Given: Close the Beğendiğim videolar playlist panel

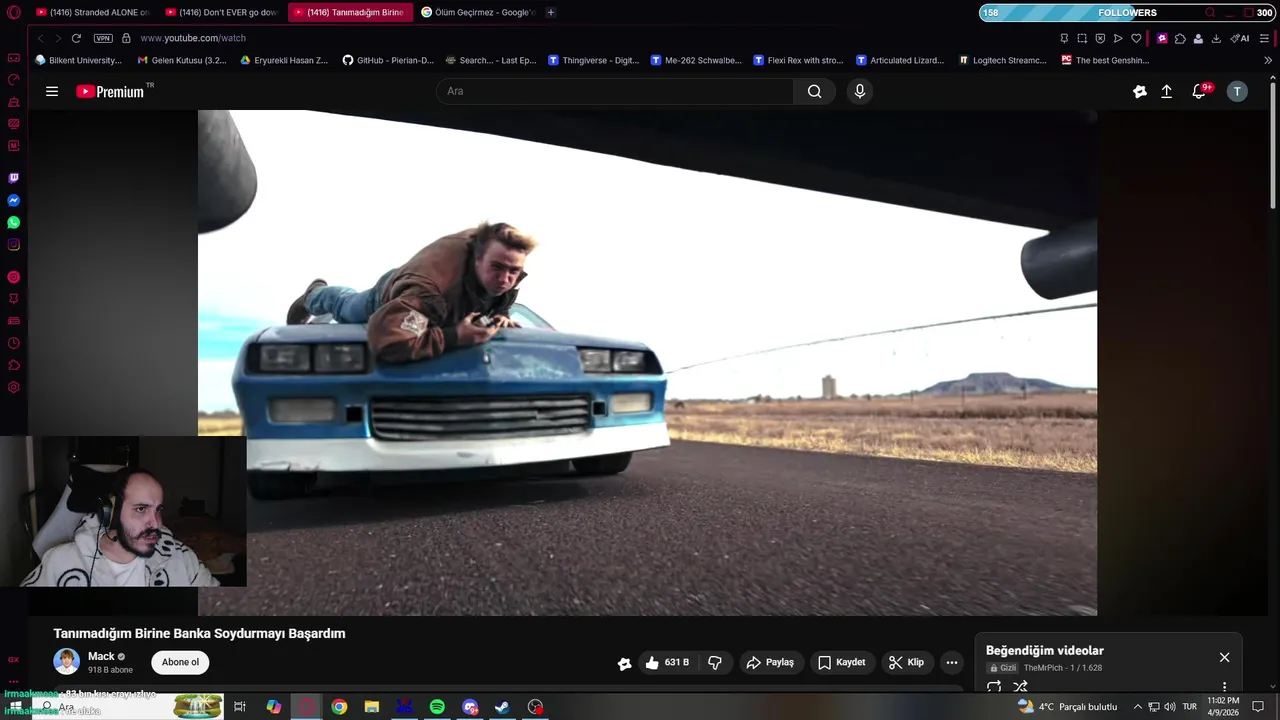Looking at the screenshot, I should [1224, 657].
